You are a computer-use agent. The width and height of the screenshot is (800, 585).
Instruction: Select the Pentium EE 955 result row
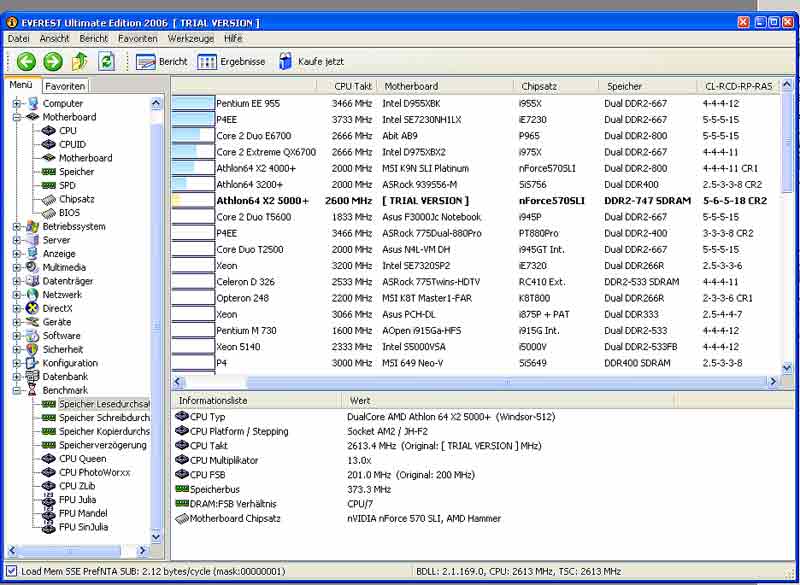476,104
